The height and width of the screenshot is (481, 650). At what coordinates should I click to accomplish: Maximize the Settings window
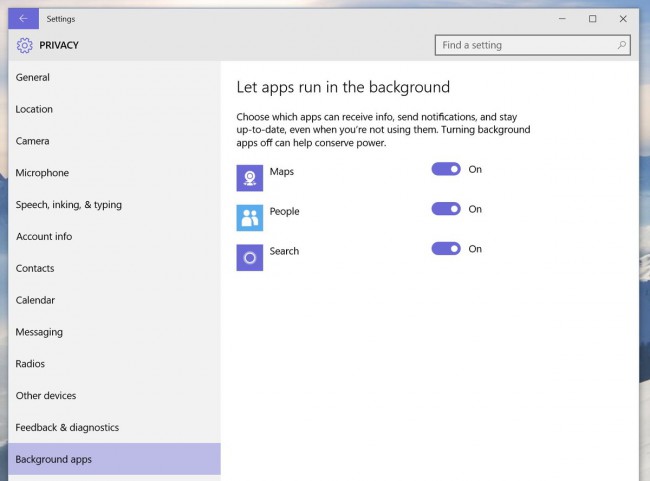coord(593,19)
